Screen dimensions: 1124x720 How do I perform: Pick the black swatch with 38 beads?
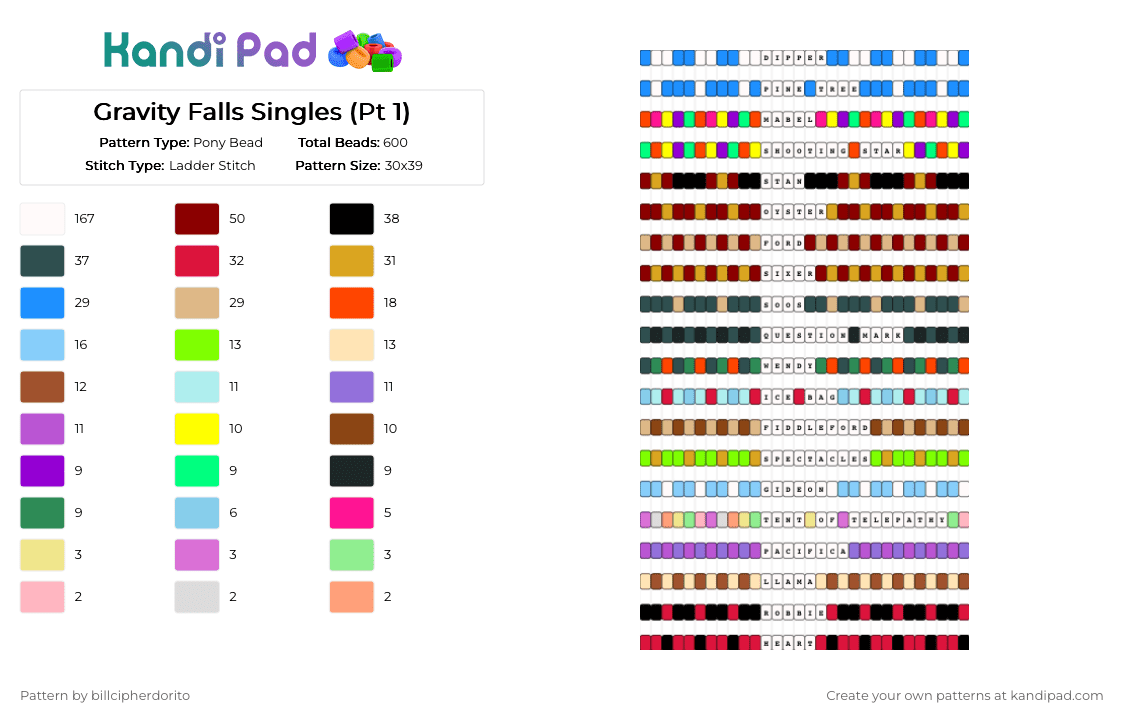point(351,219)
